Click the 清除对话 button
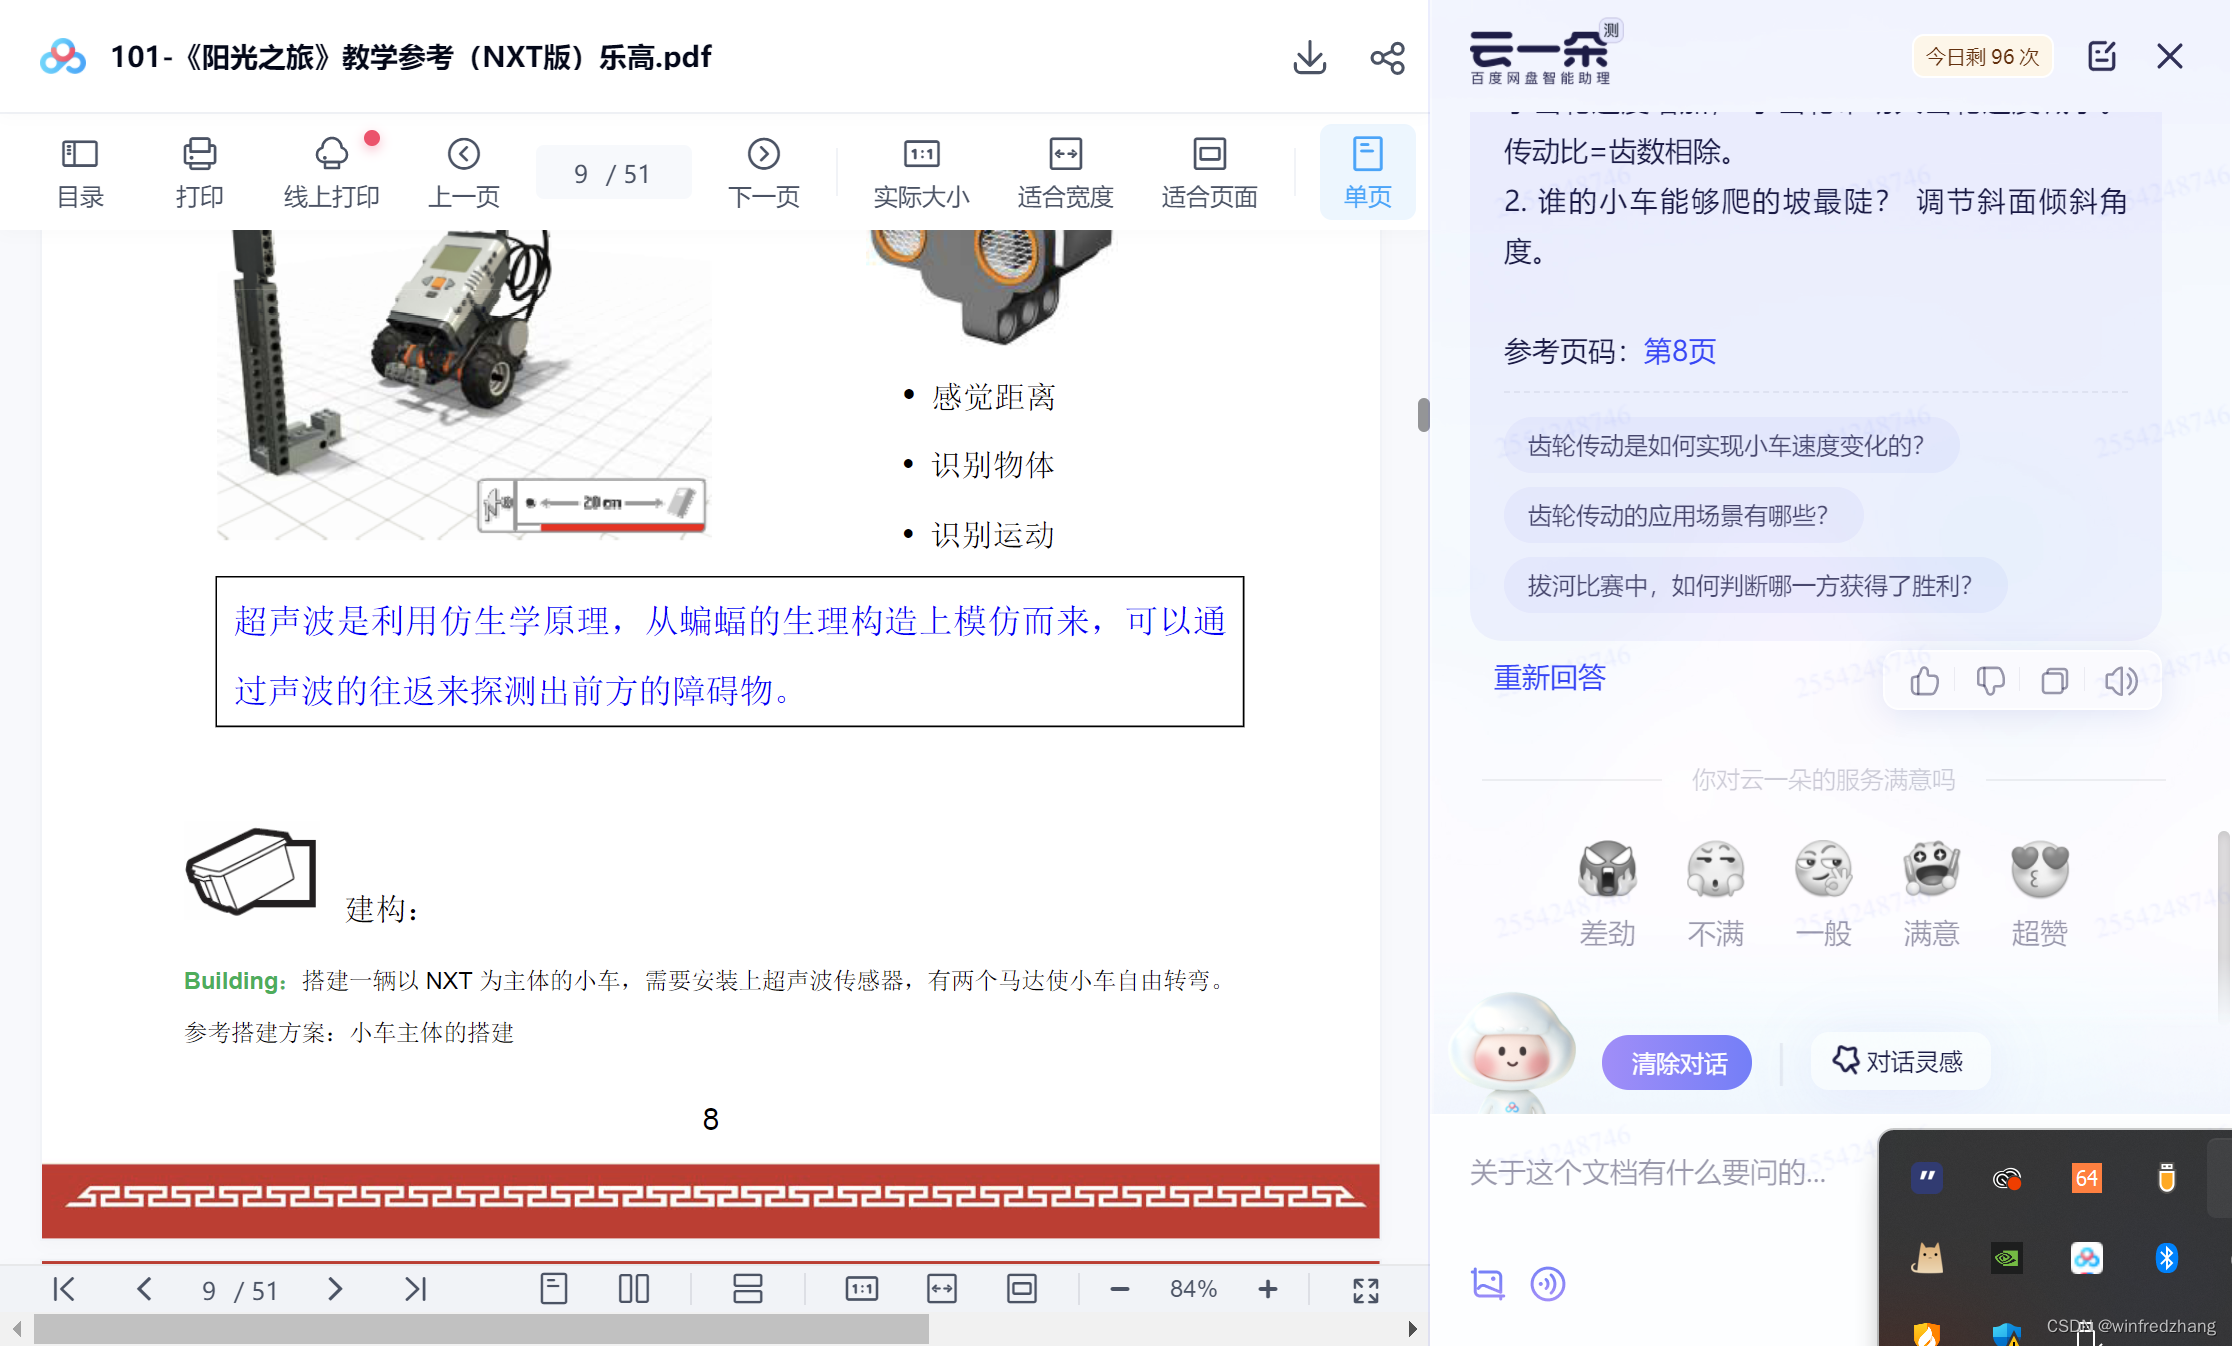Screen dimensions: 2232x1346 pyautogui.click(x=1677, y=1063)
